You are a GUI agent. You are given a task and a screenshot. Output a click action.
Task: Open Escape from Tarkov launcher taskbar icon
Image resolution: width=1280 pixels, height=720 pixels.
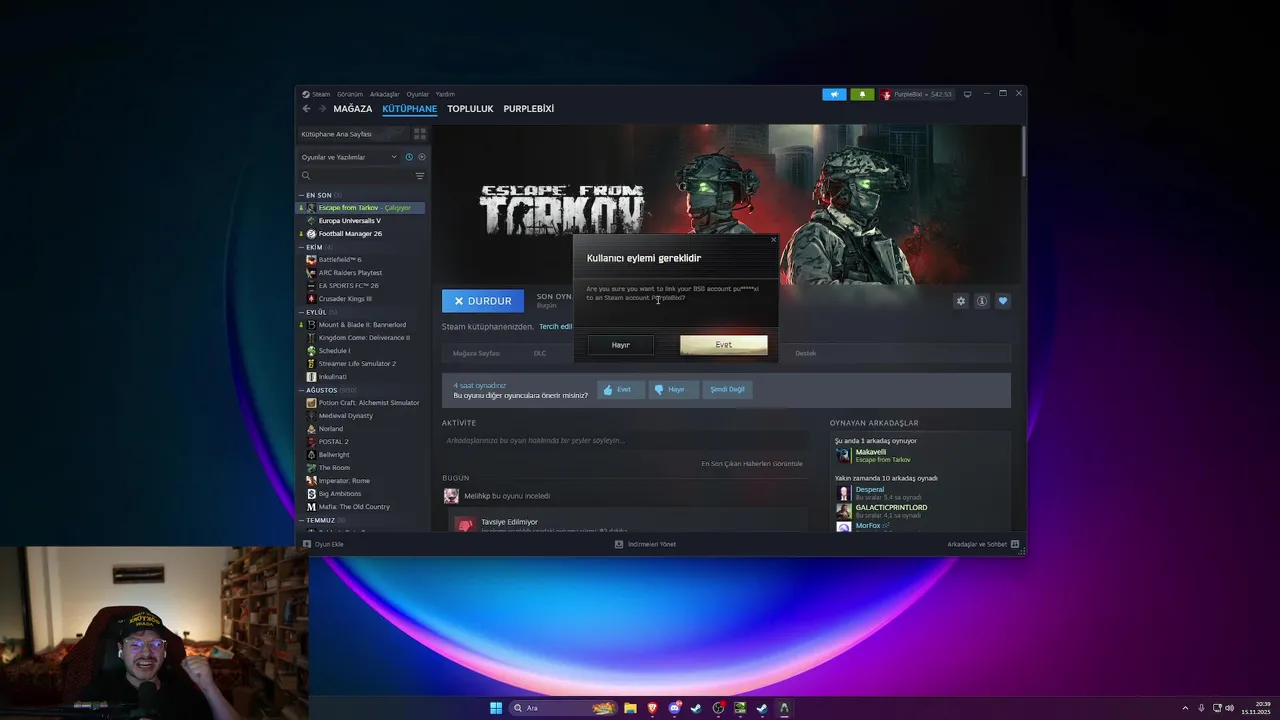click(x=784, y=708)
